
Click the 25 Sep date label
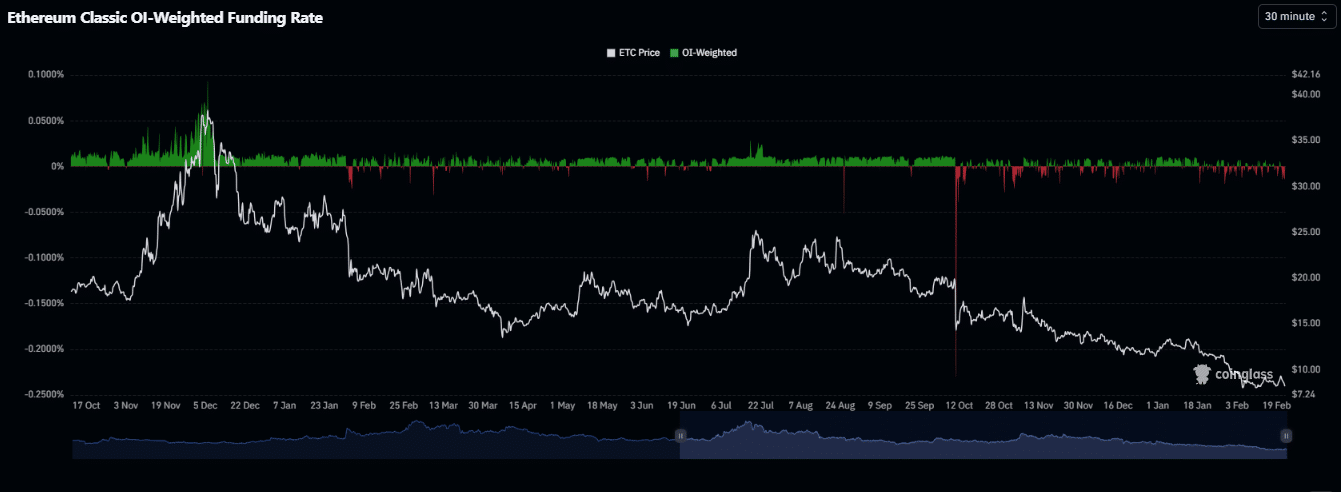(x=919, y=406)
